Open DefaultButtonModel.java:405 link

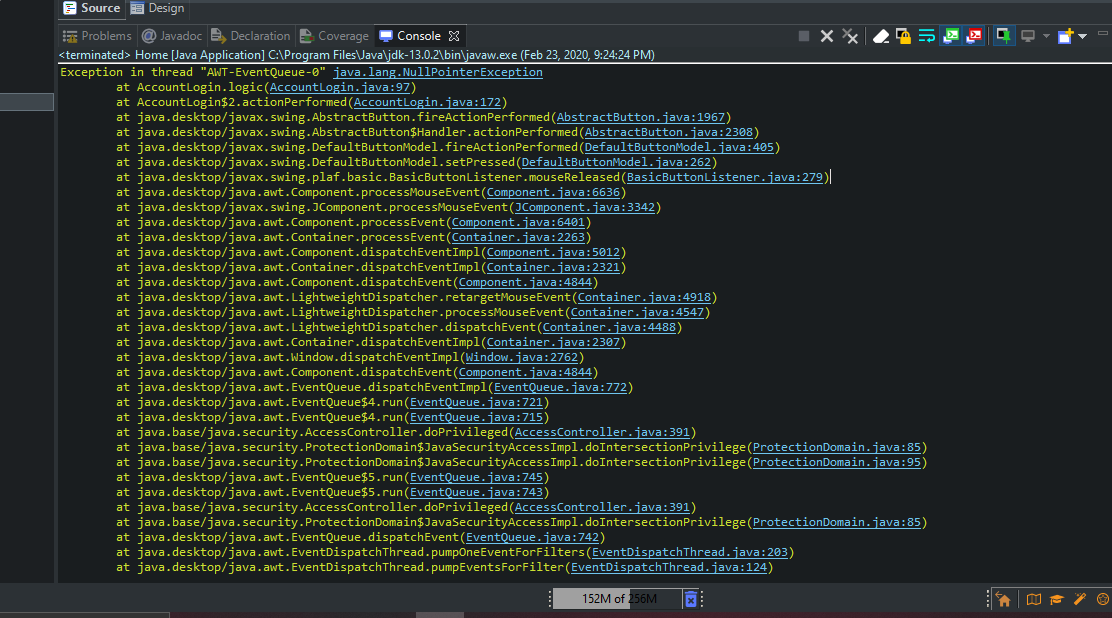[x=679, y=148]
